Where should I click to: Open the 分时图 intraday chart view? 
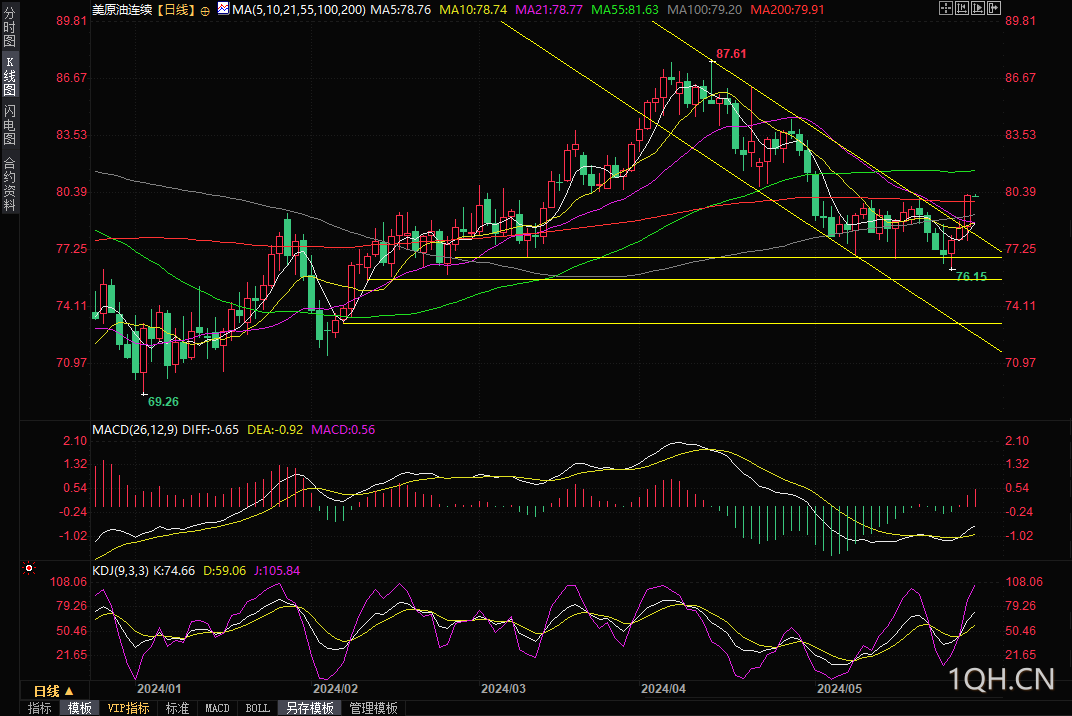10,27
